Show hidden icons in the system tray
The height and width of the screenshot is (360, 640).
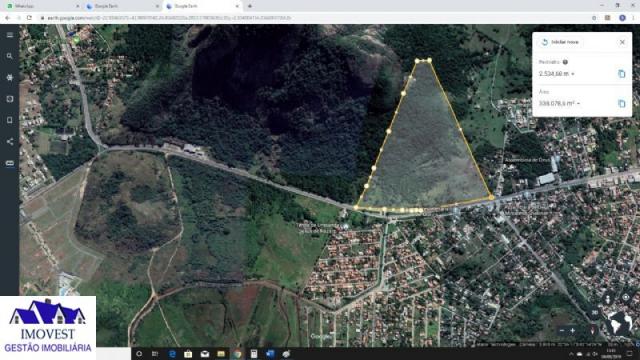571,354
